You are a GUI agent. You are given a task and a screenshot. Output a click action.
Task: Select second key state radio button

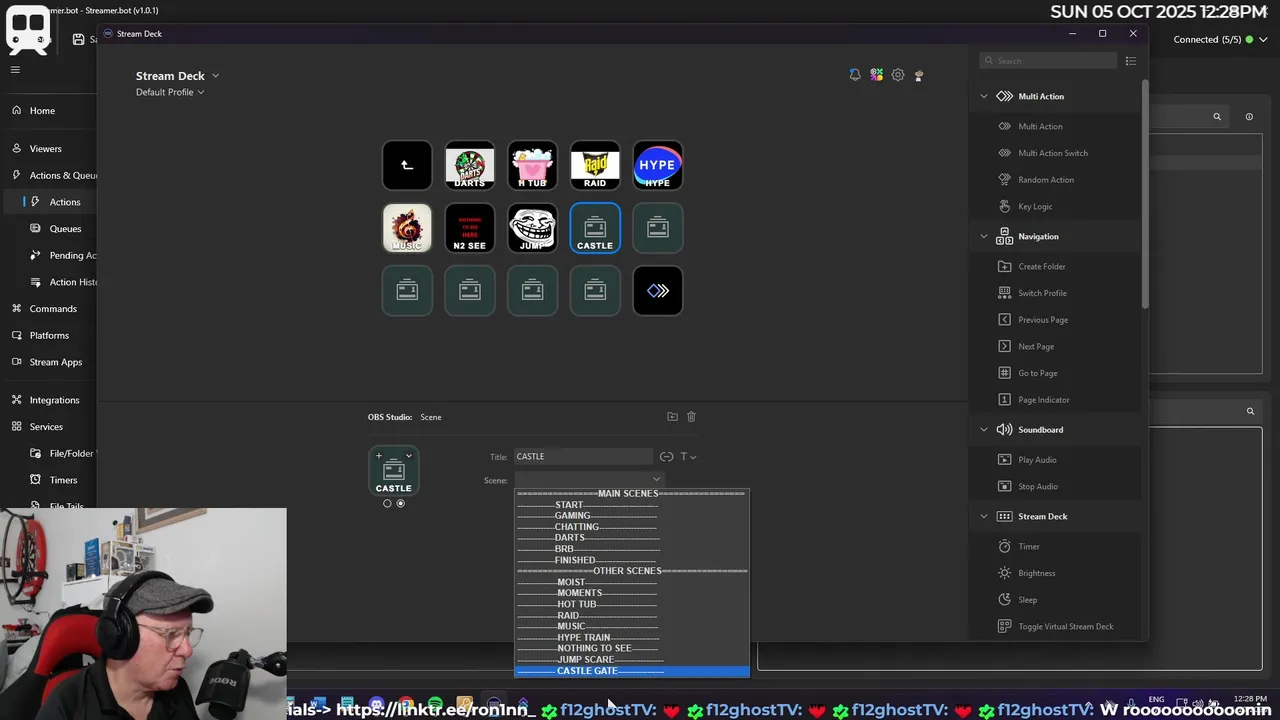401,504
